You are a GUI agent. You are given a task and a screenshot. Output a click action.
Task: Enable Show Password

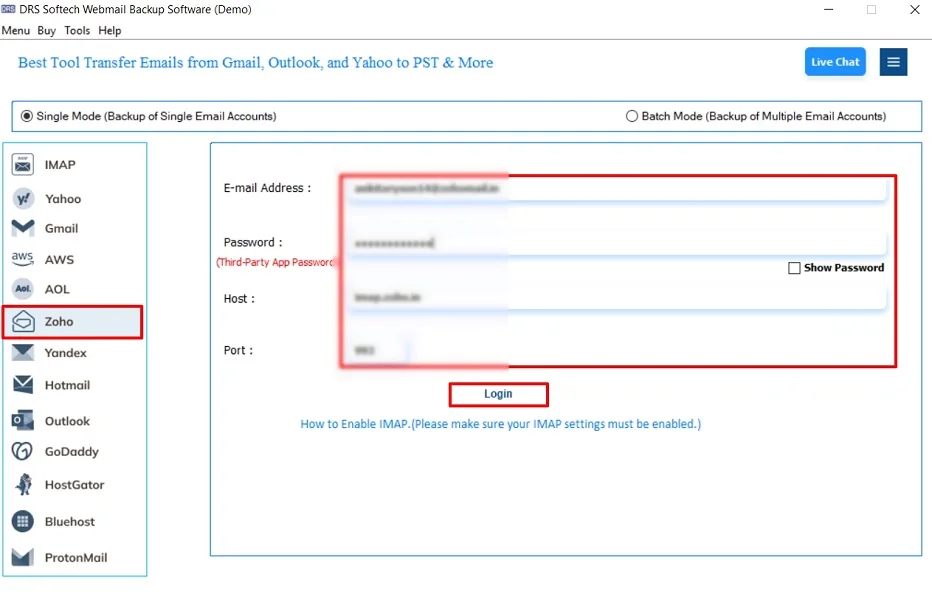coord(795,267)
